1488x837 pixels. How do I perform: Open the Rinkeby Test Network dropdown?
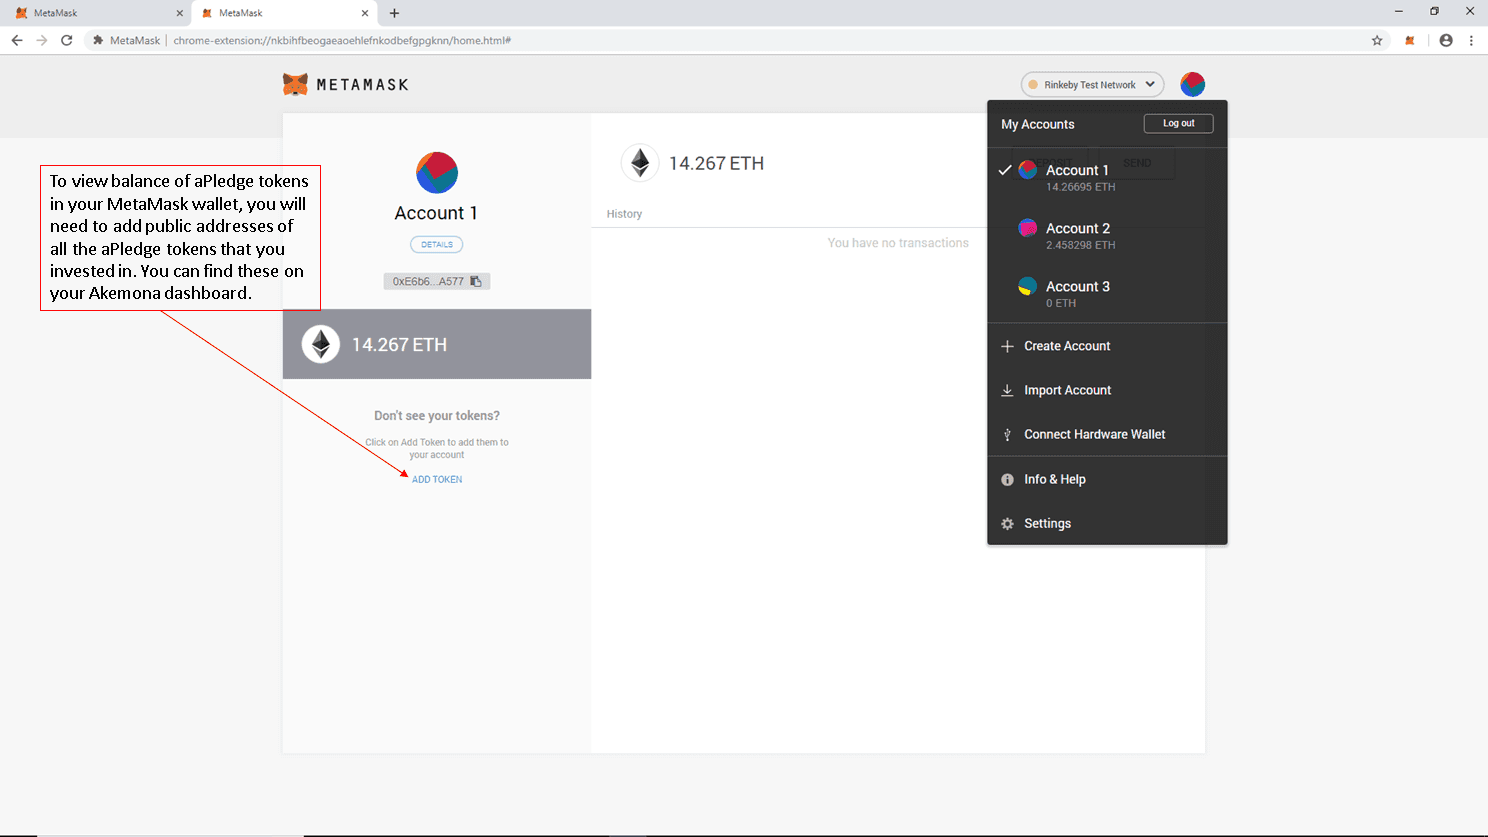pyautogui.click(x=1092, y=85)
